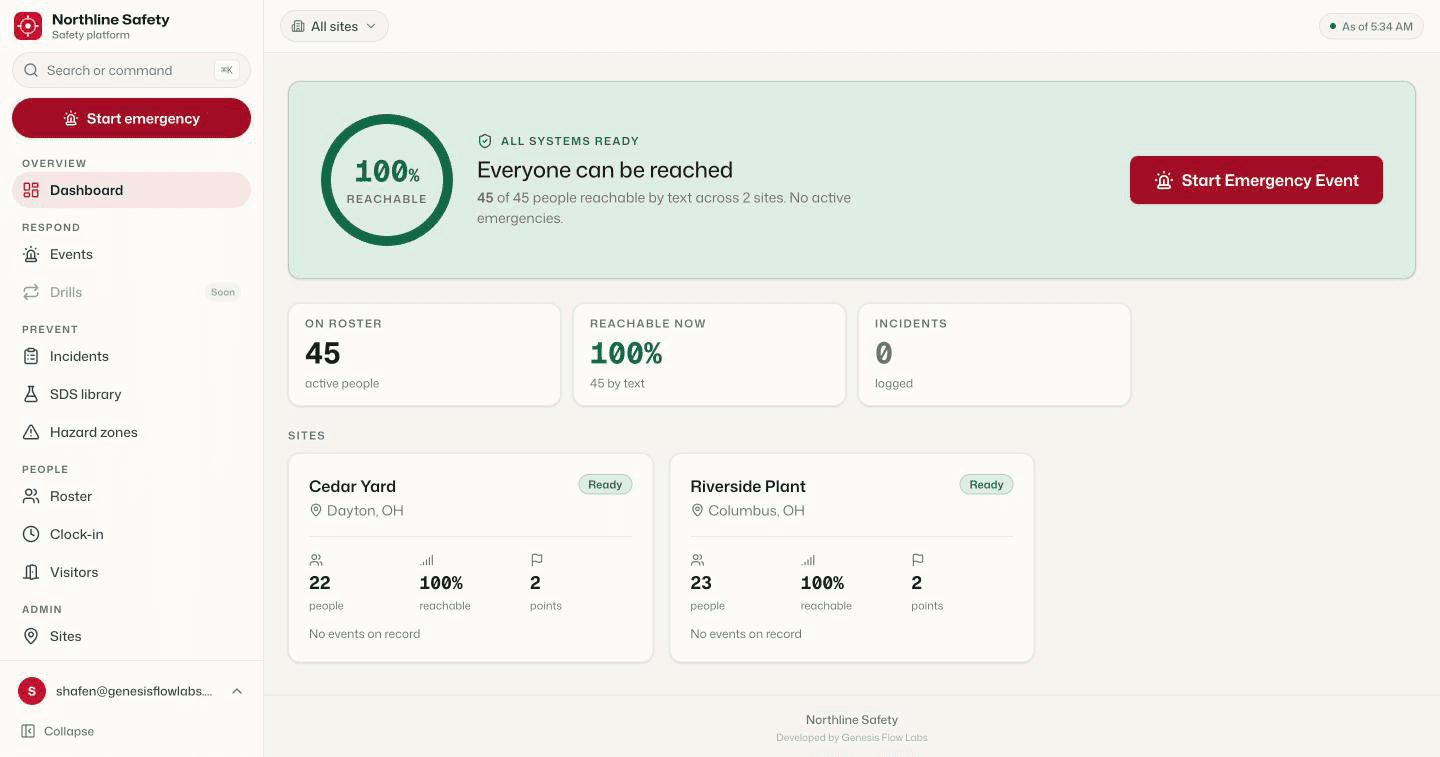1440x757 pixels.
Task: Open Sites under Admin
Action: pyautogui.click(x=131, y=636)
